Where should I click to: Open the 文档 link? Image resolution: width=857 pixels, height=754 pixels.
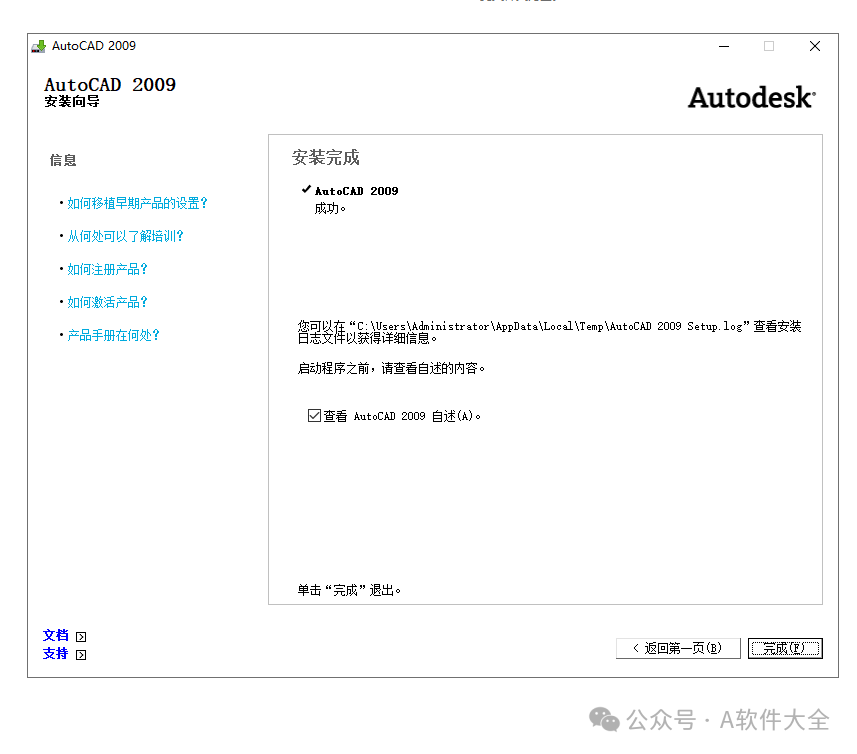[x=56, y=635]
